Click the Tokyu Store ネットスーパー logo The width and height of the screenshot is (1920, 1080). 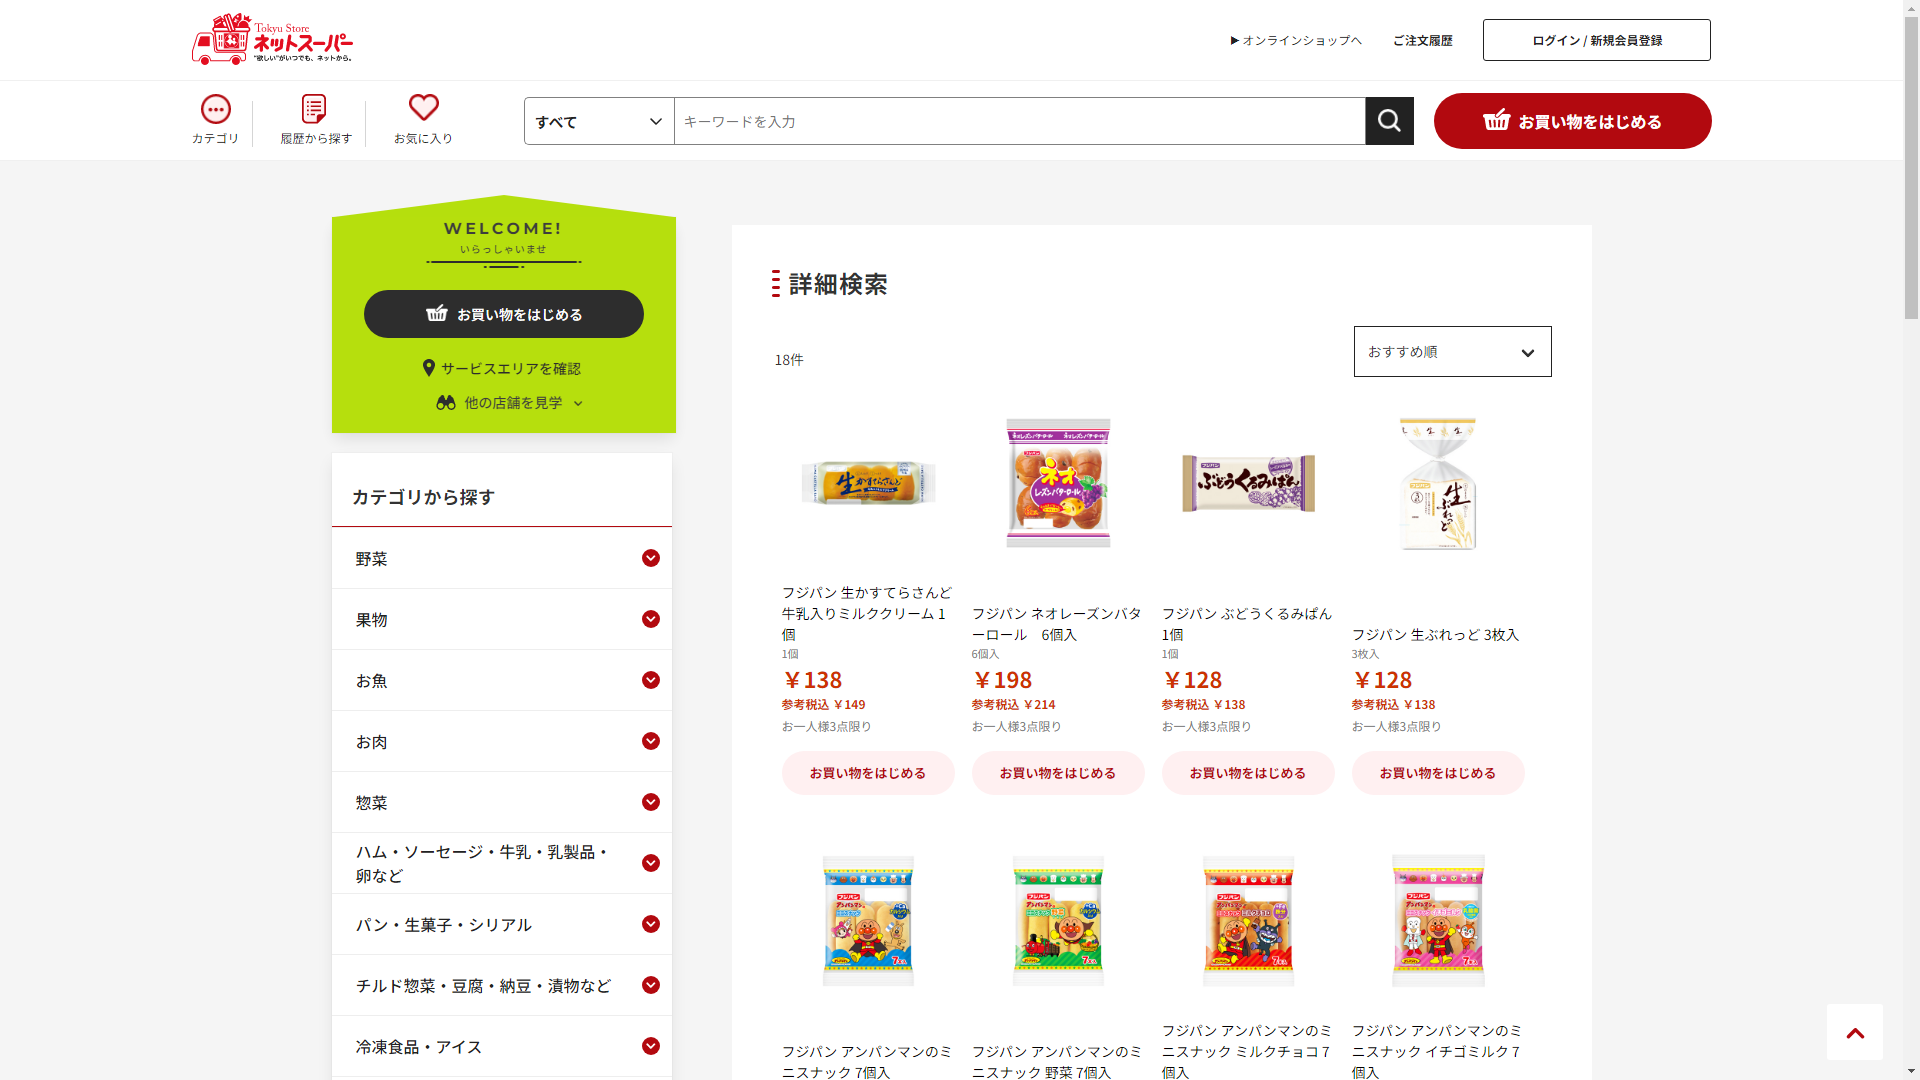point(272,39)
